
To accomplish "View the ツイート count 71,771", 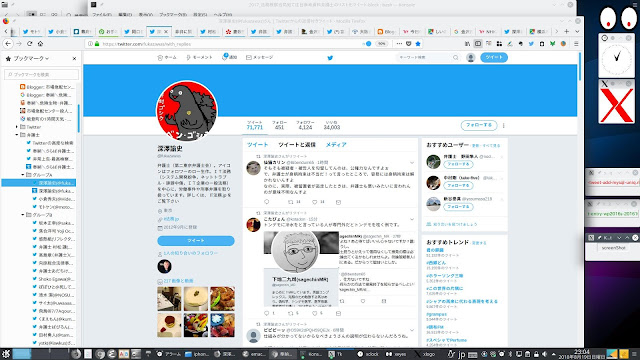I will (x=255, y=125).
